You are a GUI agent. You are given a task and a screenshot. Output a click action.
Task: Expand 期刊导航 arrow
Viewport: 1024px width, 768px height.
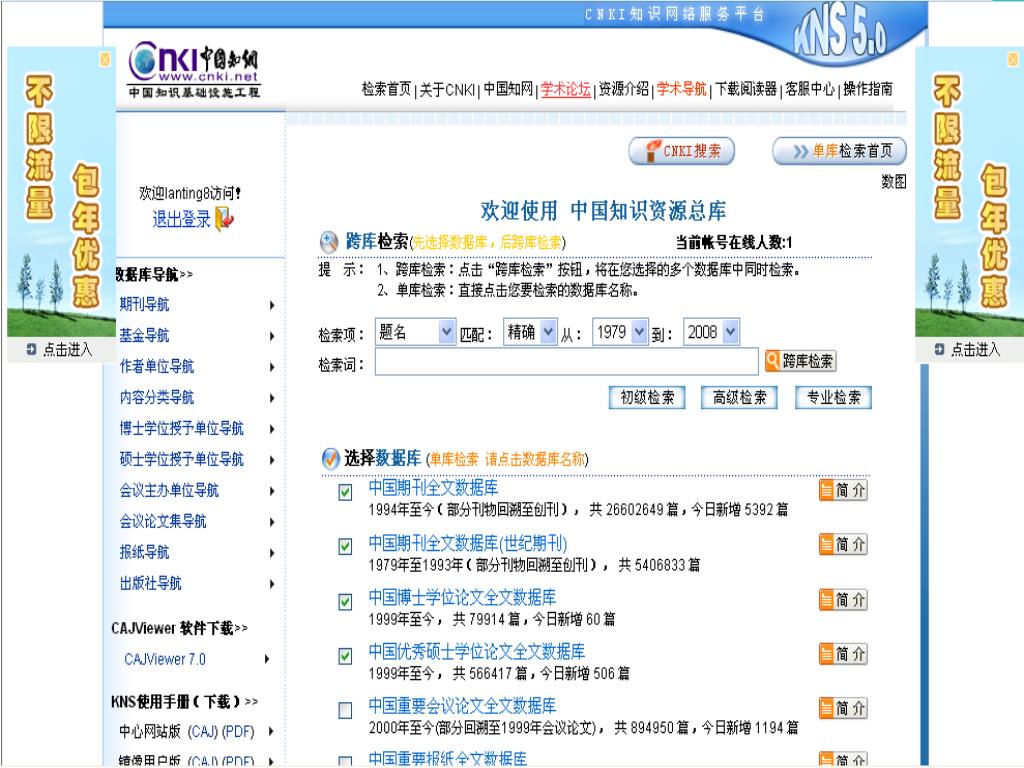272,305
